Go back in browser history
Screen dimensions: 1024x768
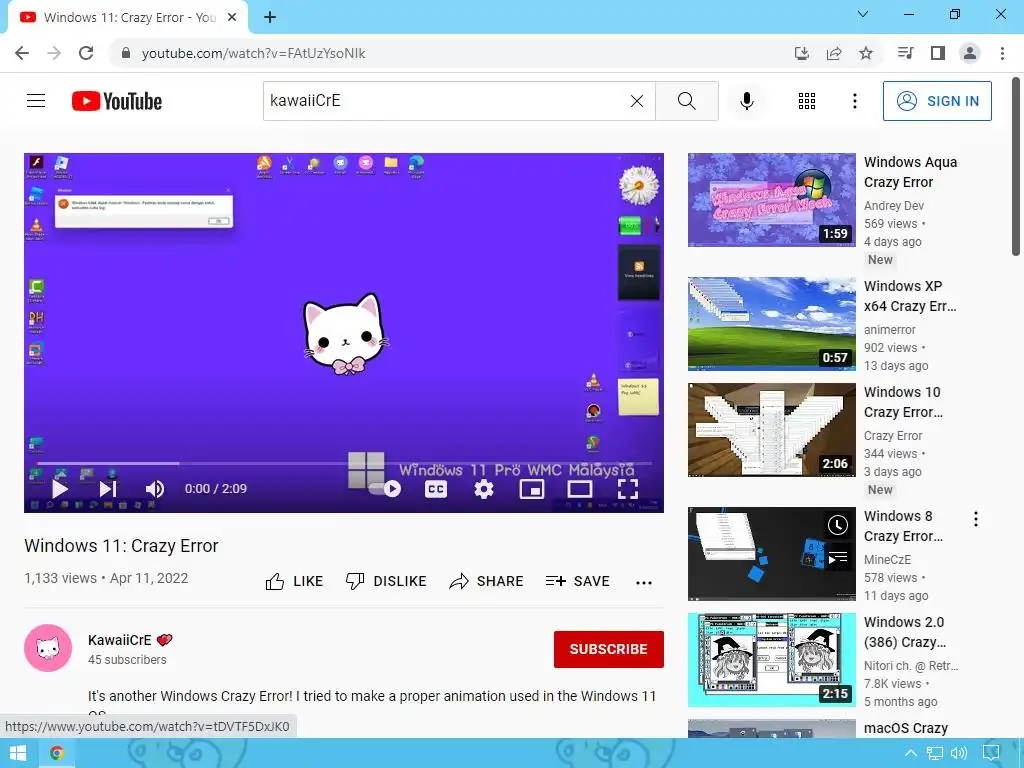[22, 53]
